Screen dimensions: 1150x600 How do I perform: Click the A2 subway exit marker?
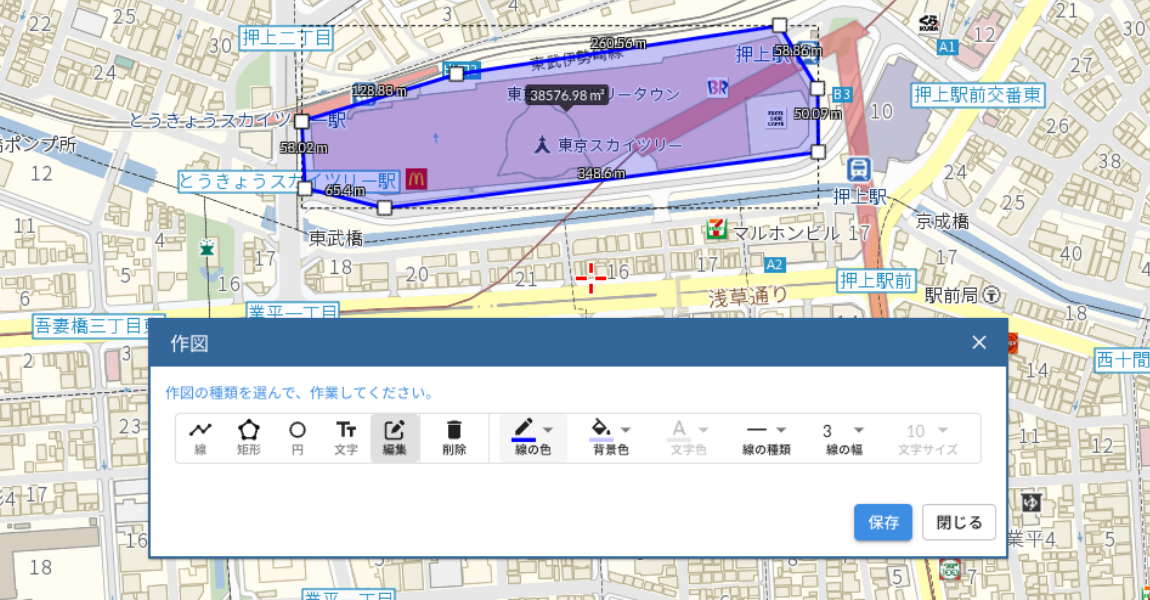pyautogui.click(x=775, y=265)
